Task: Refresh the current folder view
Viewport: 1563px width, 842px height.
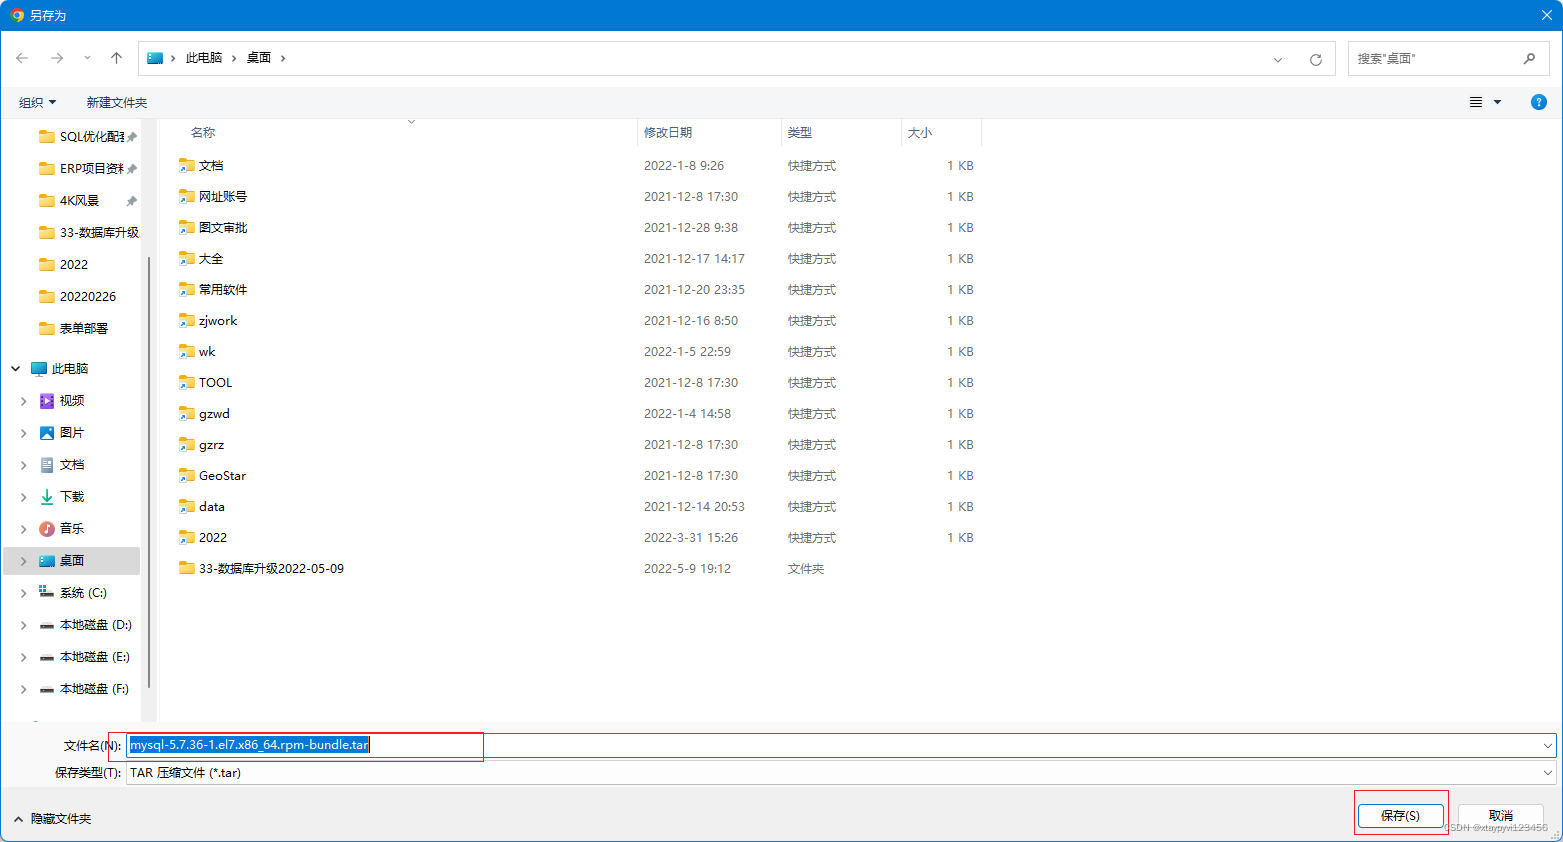Action: 1315,57
